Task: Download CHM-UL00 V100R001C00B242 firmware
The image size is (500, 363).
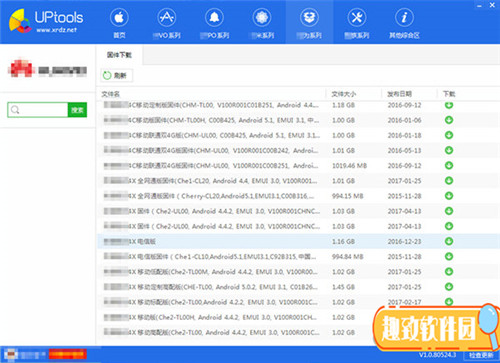Action: pos(449,150)
